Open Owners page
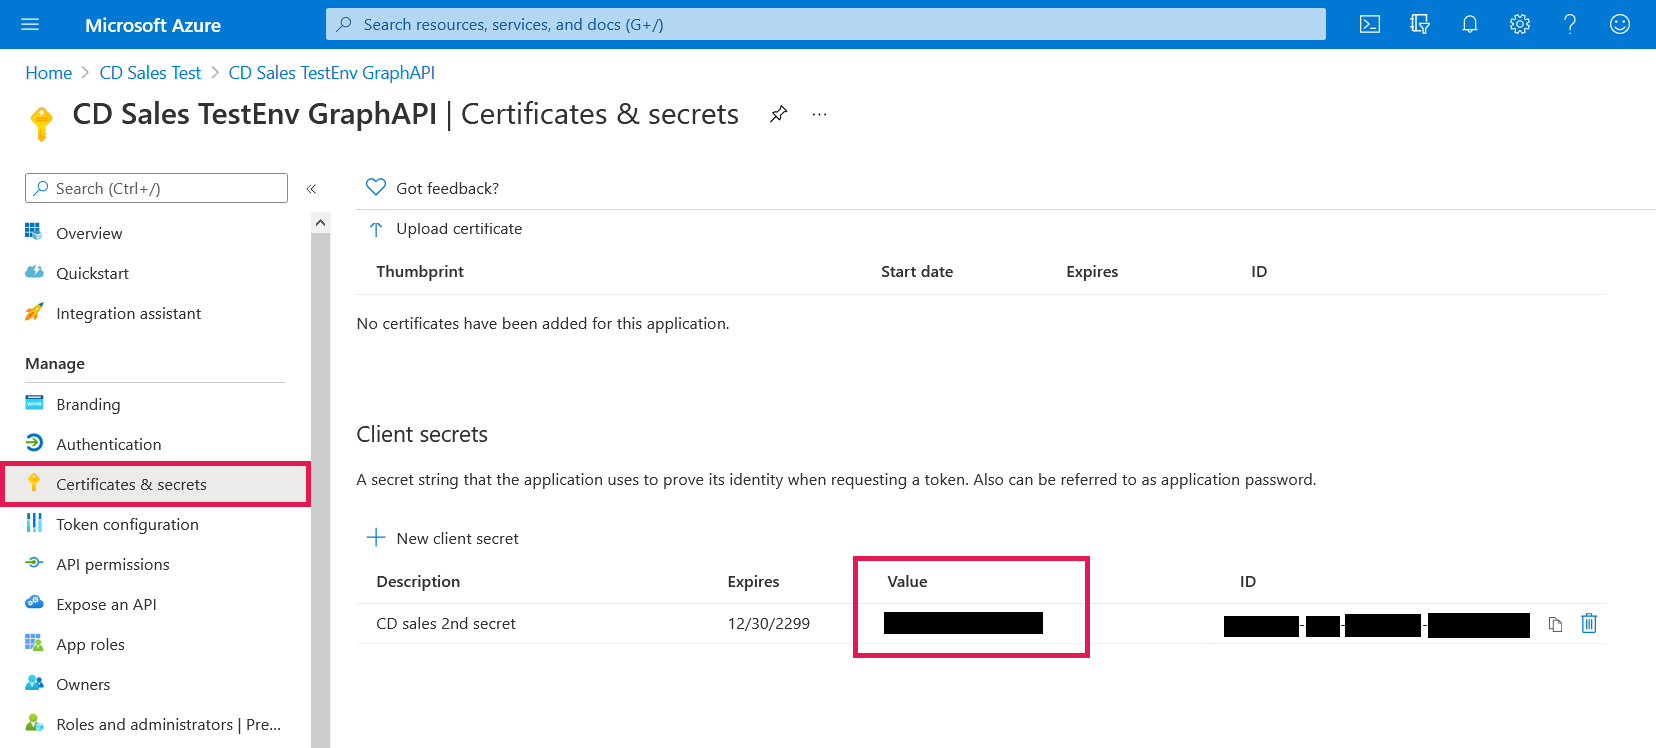This screenshot has width=1656, height=748. point(83,684)
